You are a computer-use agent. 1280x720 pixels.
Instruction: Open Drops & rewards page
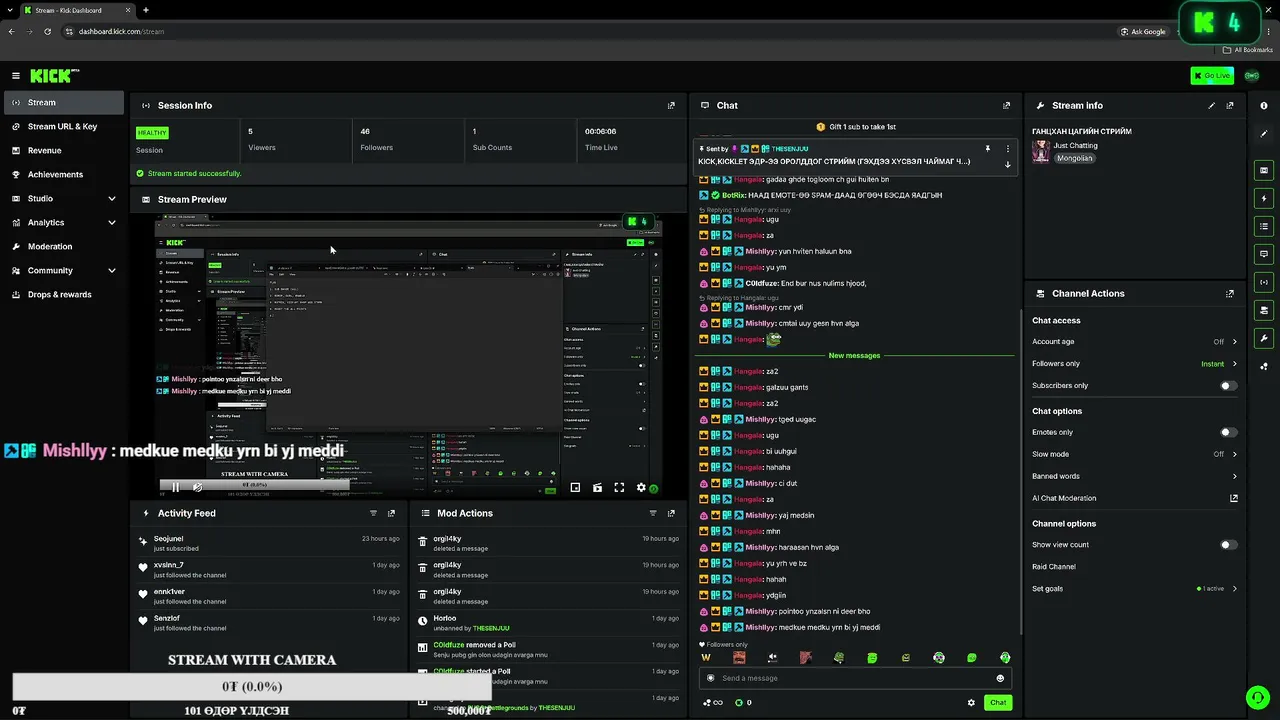(x=64, y=294)
